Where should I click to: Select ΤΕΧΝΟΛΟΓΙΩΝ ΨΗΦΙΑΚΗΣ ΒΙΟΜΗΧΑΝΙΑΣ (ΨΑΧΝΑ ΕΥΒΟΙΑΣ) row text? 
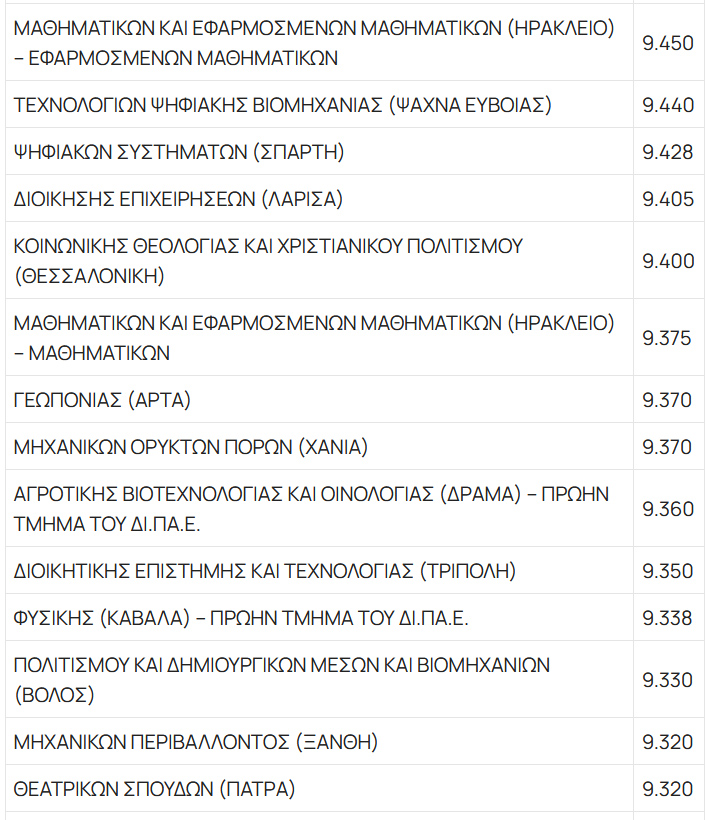tap(283, 105)
